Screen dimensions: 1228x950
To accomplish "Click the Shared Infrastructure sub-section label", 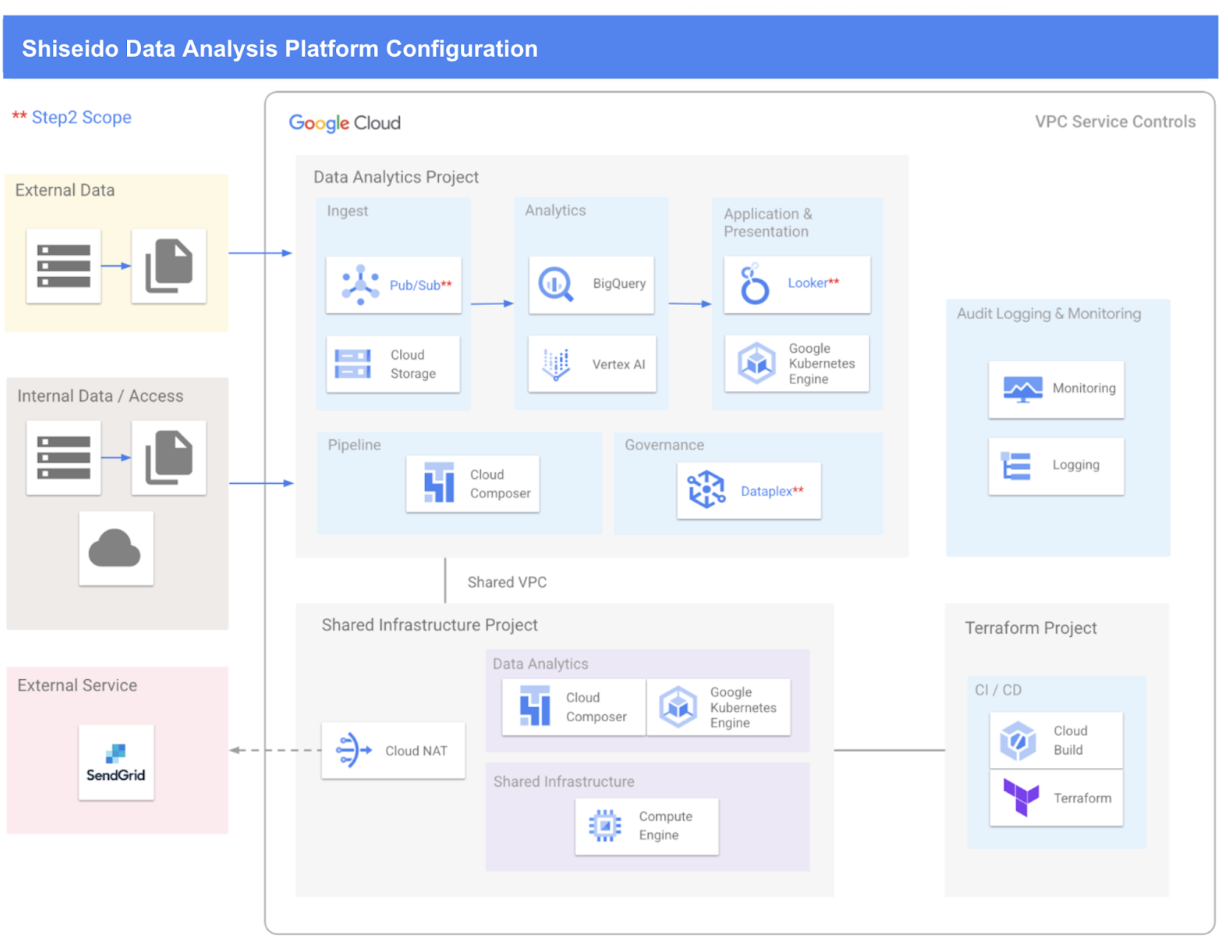I will [564, 782].
